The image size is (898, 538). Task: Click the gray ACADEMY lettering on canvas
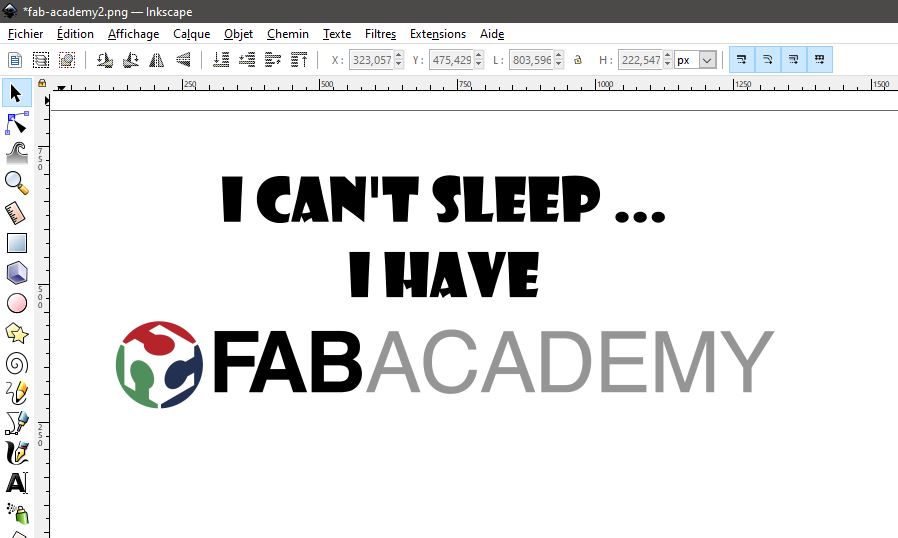pyautogui.click(x=570, y=362)
